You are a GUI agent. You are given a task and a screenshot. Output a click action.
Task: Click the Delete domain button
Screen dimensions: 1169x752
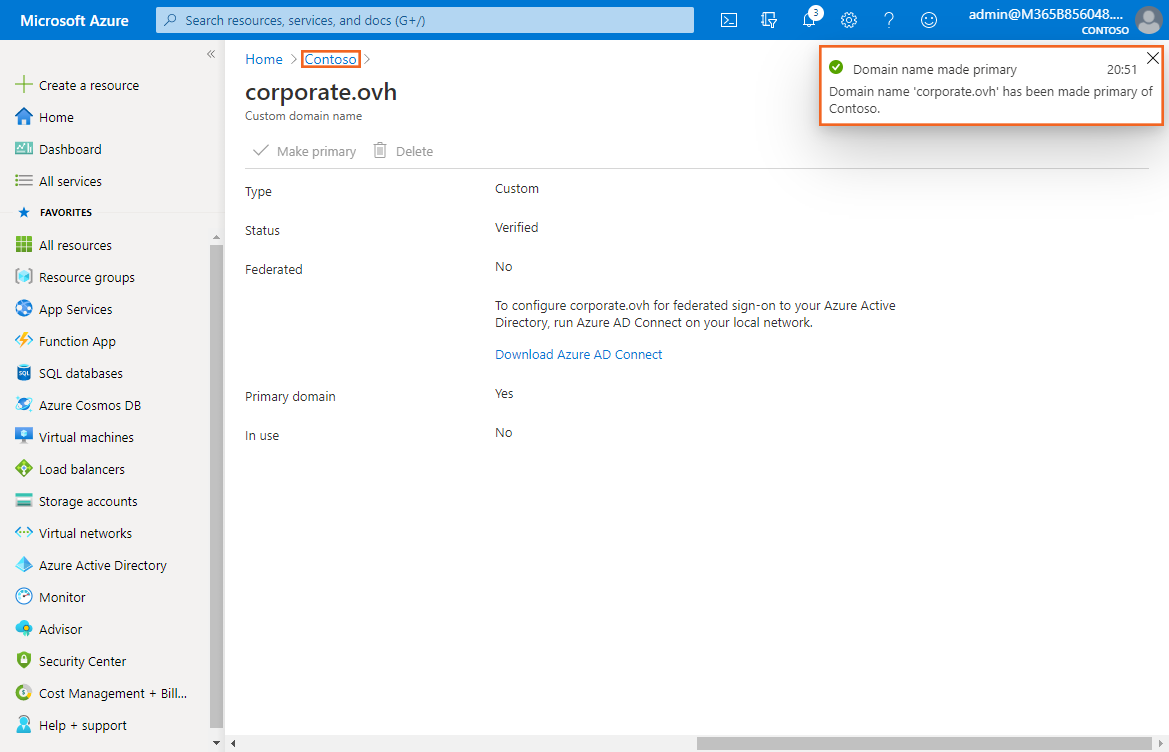[x=404, y=151]
